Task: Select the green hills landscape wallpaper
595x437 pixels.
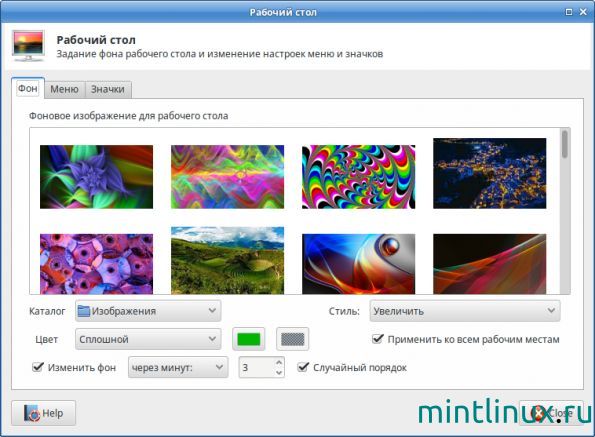Action: pyautogui.click(x=227, y=261)
